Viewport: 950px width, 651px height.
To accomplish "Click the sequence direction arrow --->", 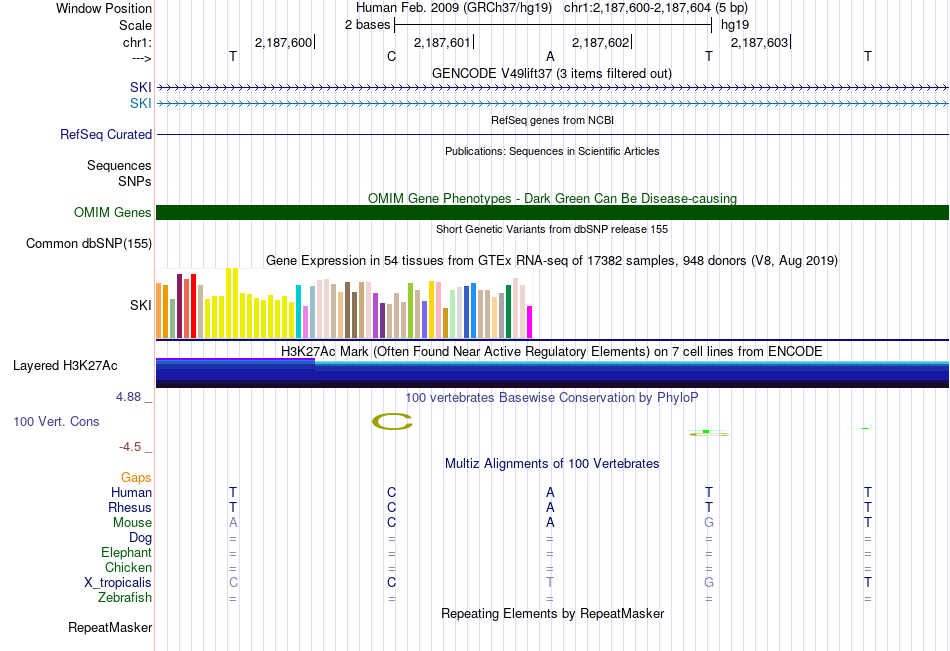I will coord(141,58).
